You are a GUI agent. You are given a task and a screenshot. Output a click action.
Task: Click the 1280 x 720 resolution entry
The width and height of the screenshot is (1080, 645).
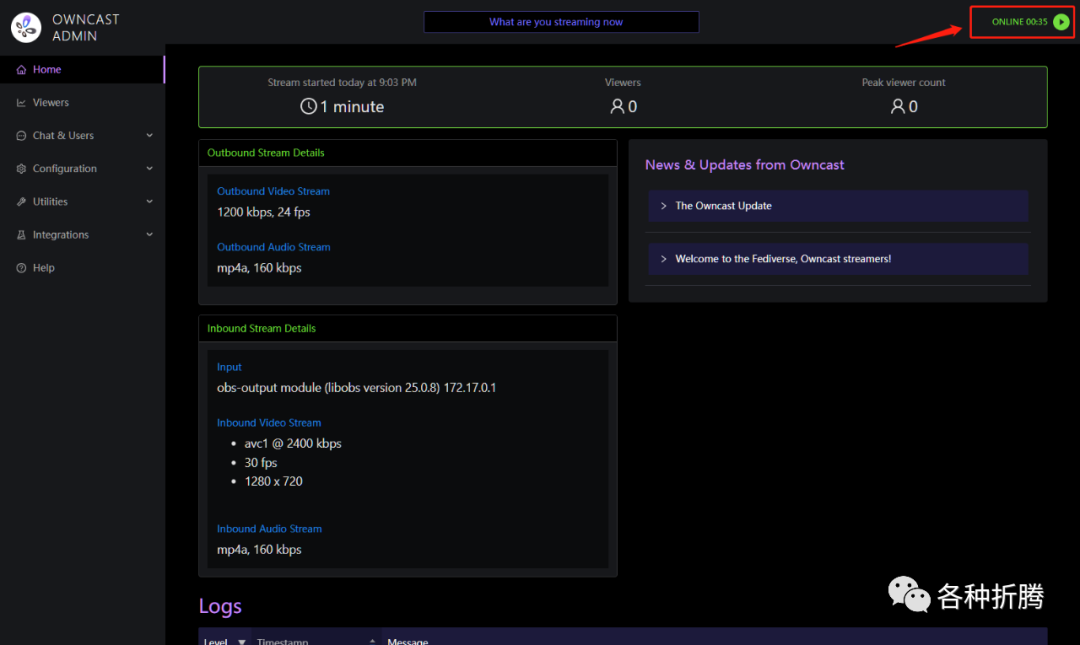click(x=273, y=482)
